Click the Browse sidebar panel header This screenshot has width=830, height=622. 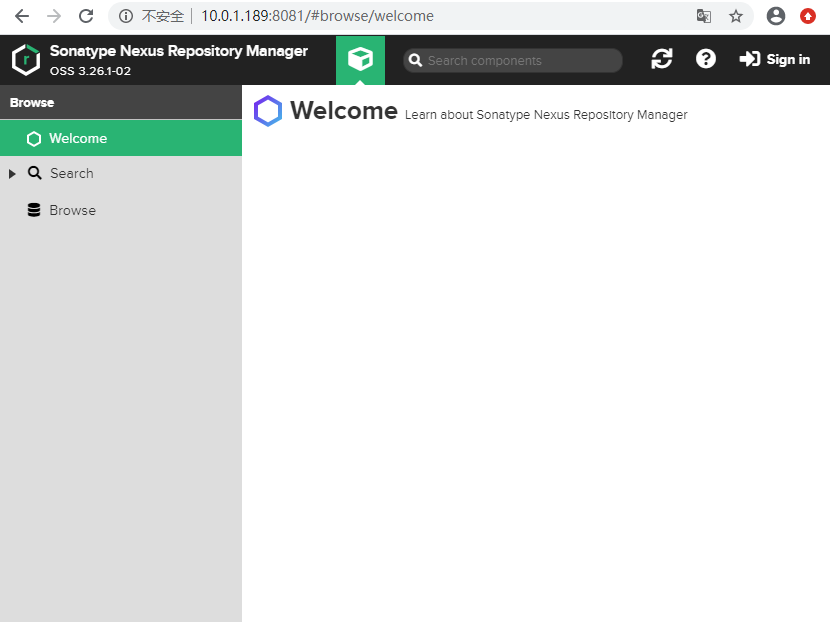point(121,102)
